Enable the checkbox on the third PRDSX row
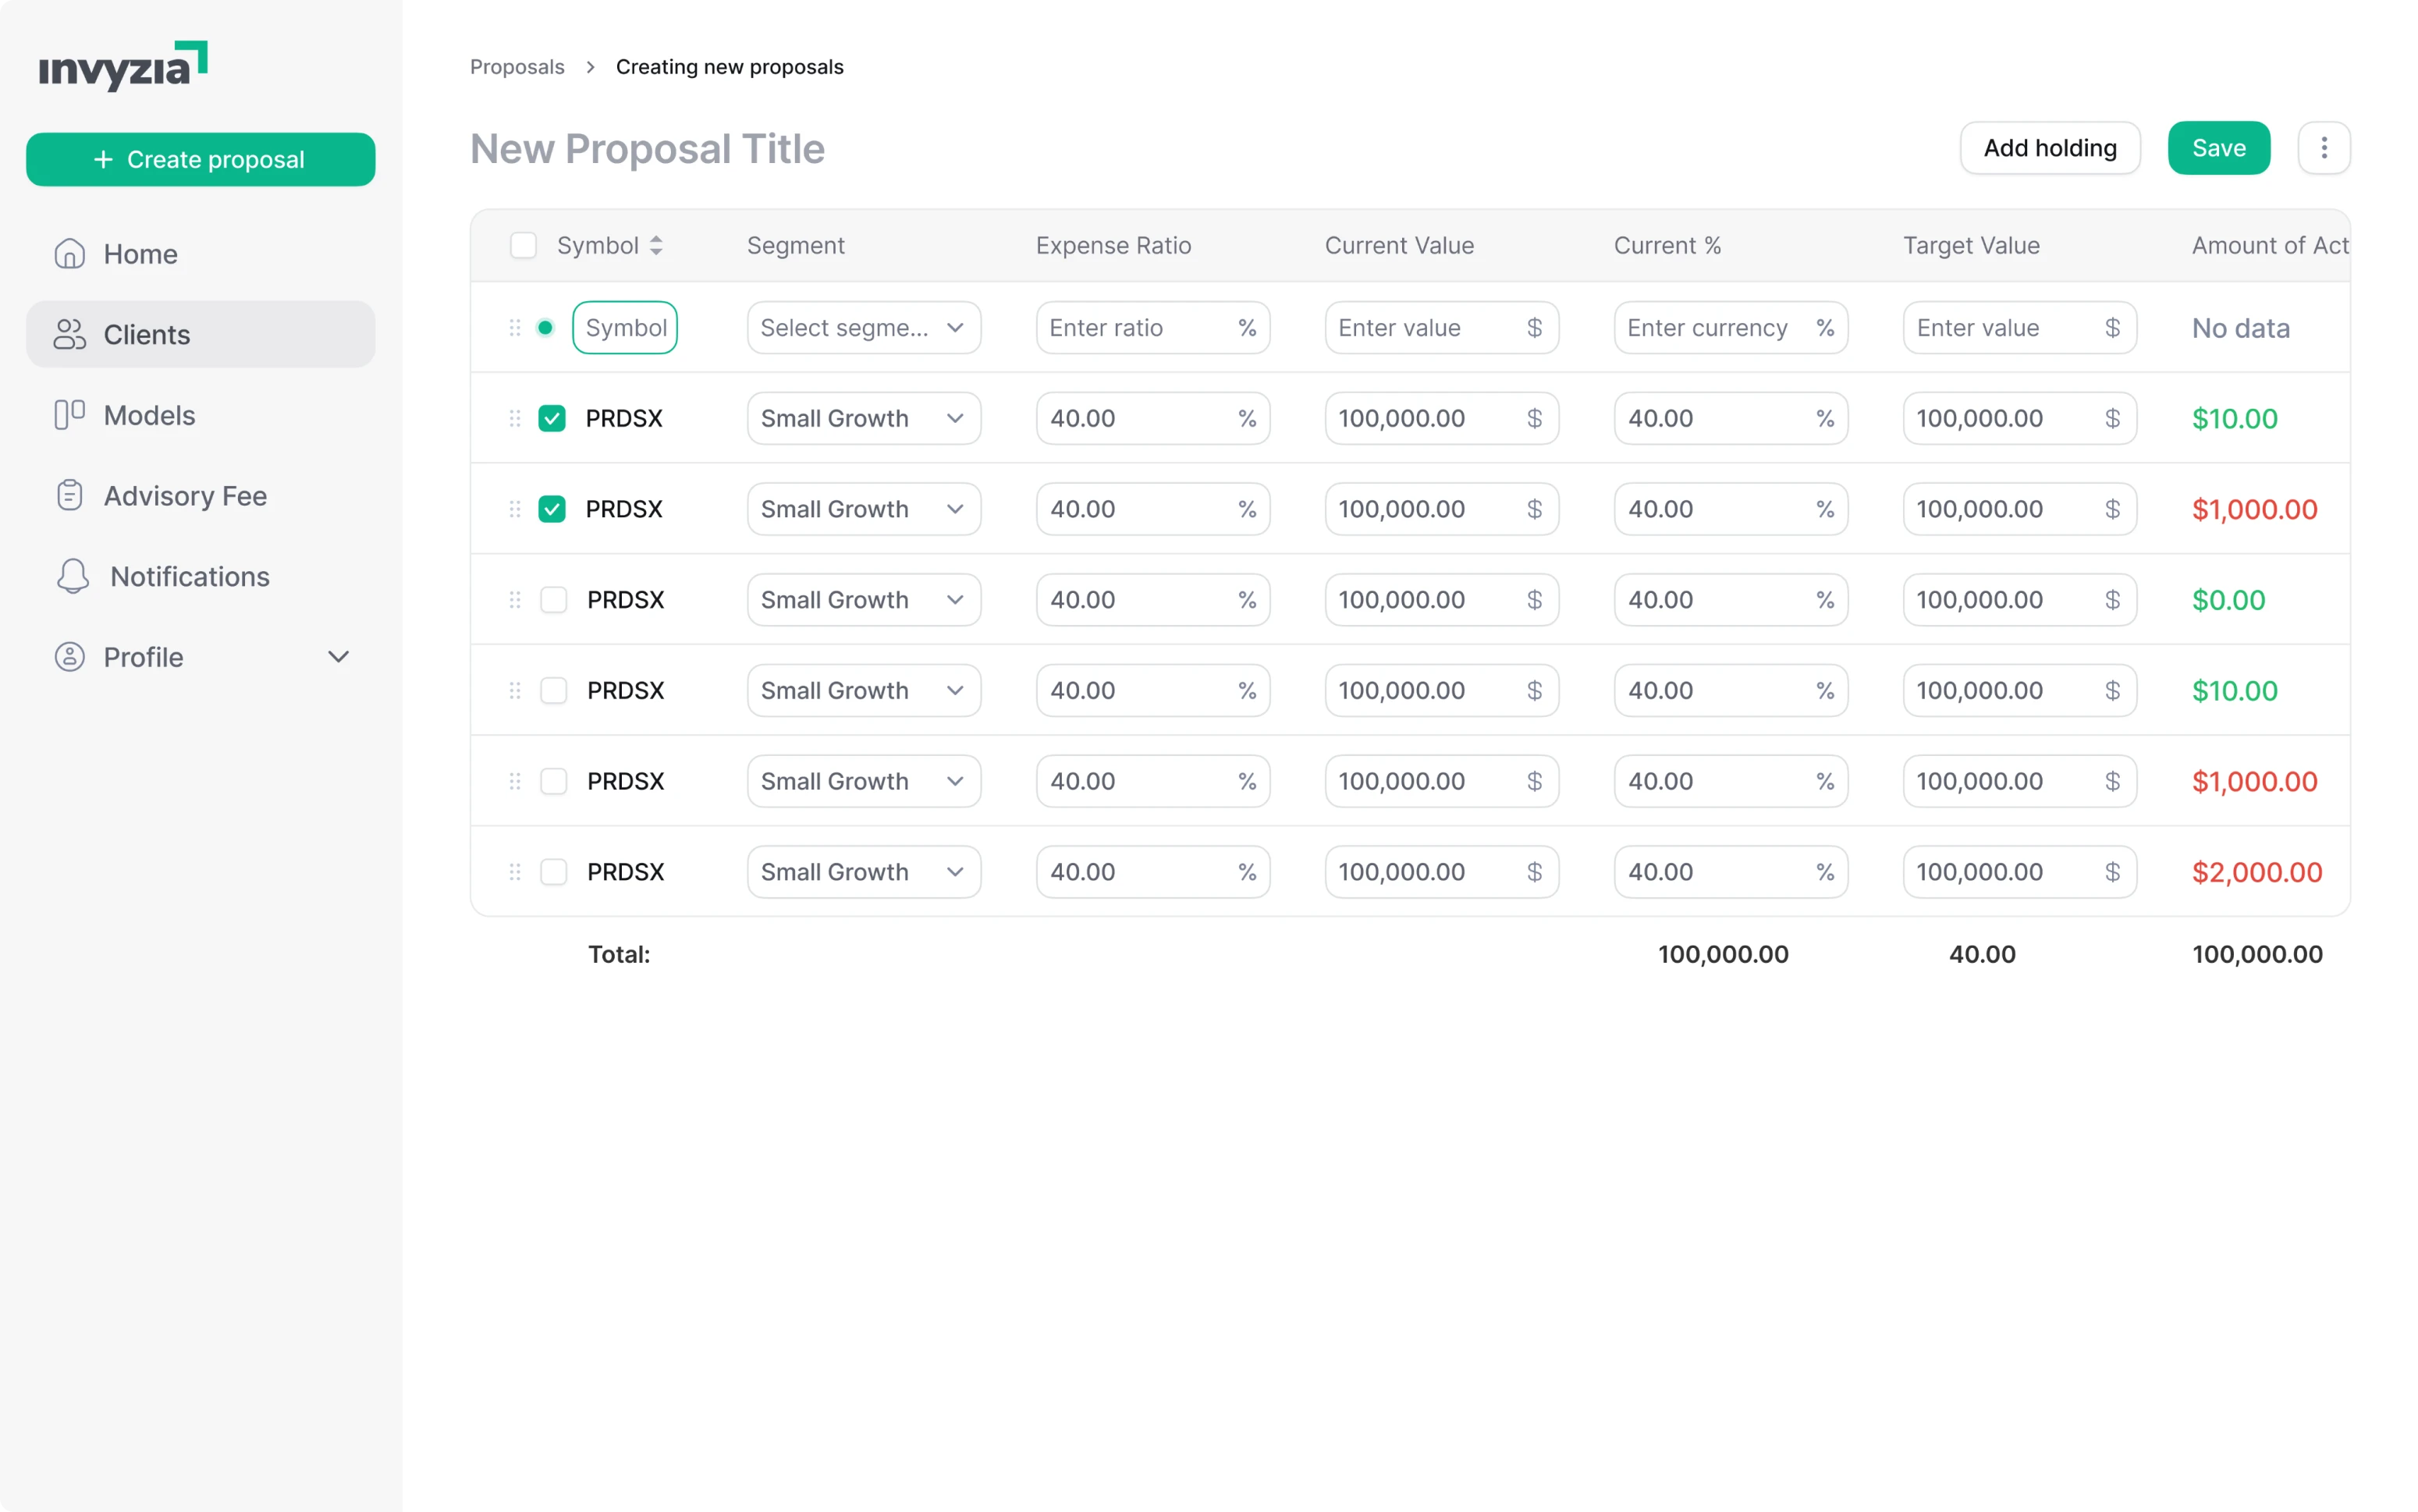Image resolution: width=2418 pixels, height=1512 pixels. [x=553, y=600]
